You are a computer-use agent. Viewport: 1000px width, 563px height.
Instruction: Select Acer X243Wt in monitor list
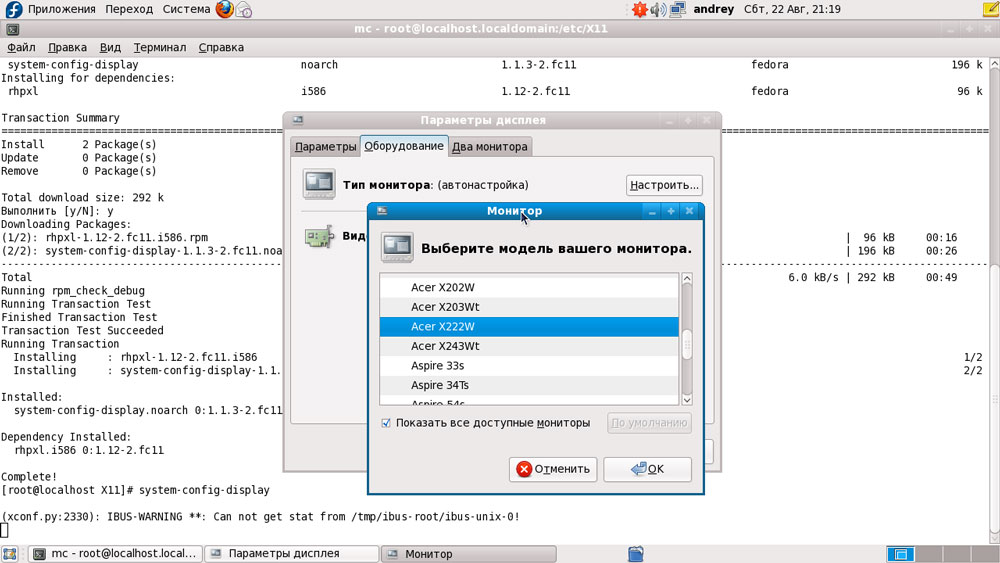(445, 346)
